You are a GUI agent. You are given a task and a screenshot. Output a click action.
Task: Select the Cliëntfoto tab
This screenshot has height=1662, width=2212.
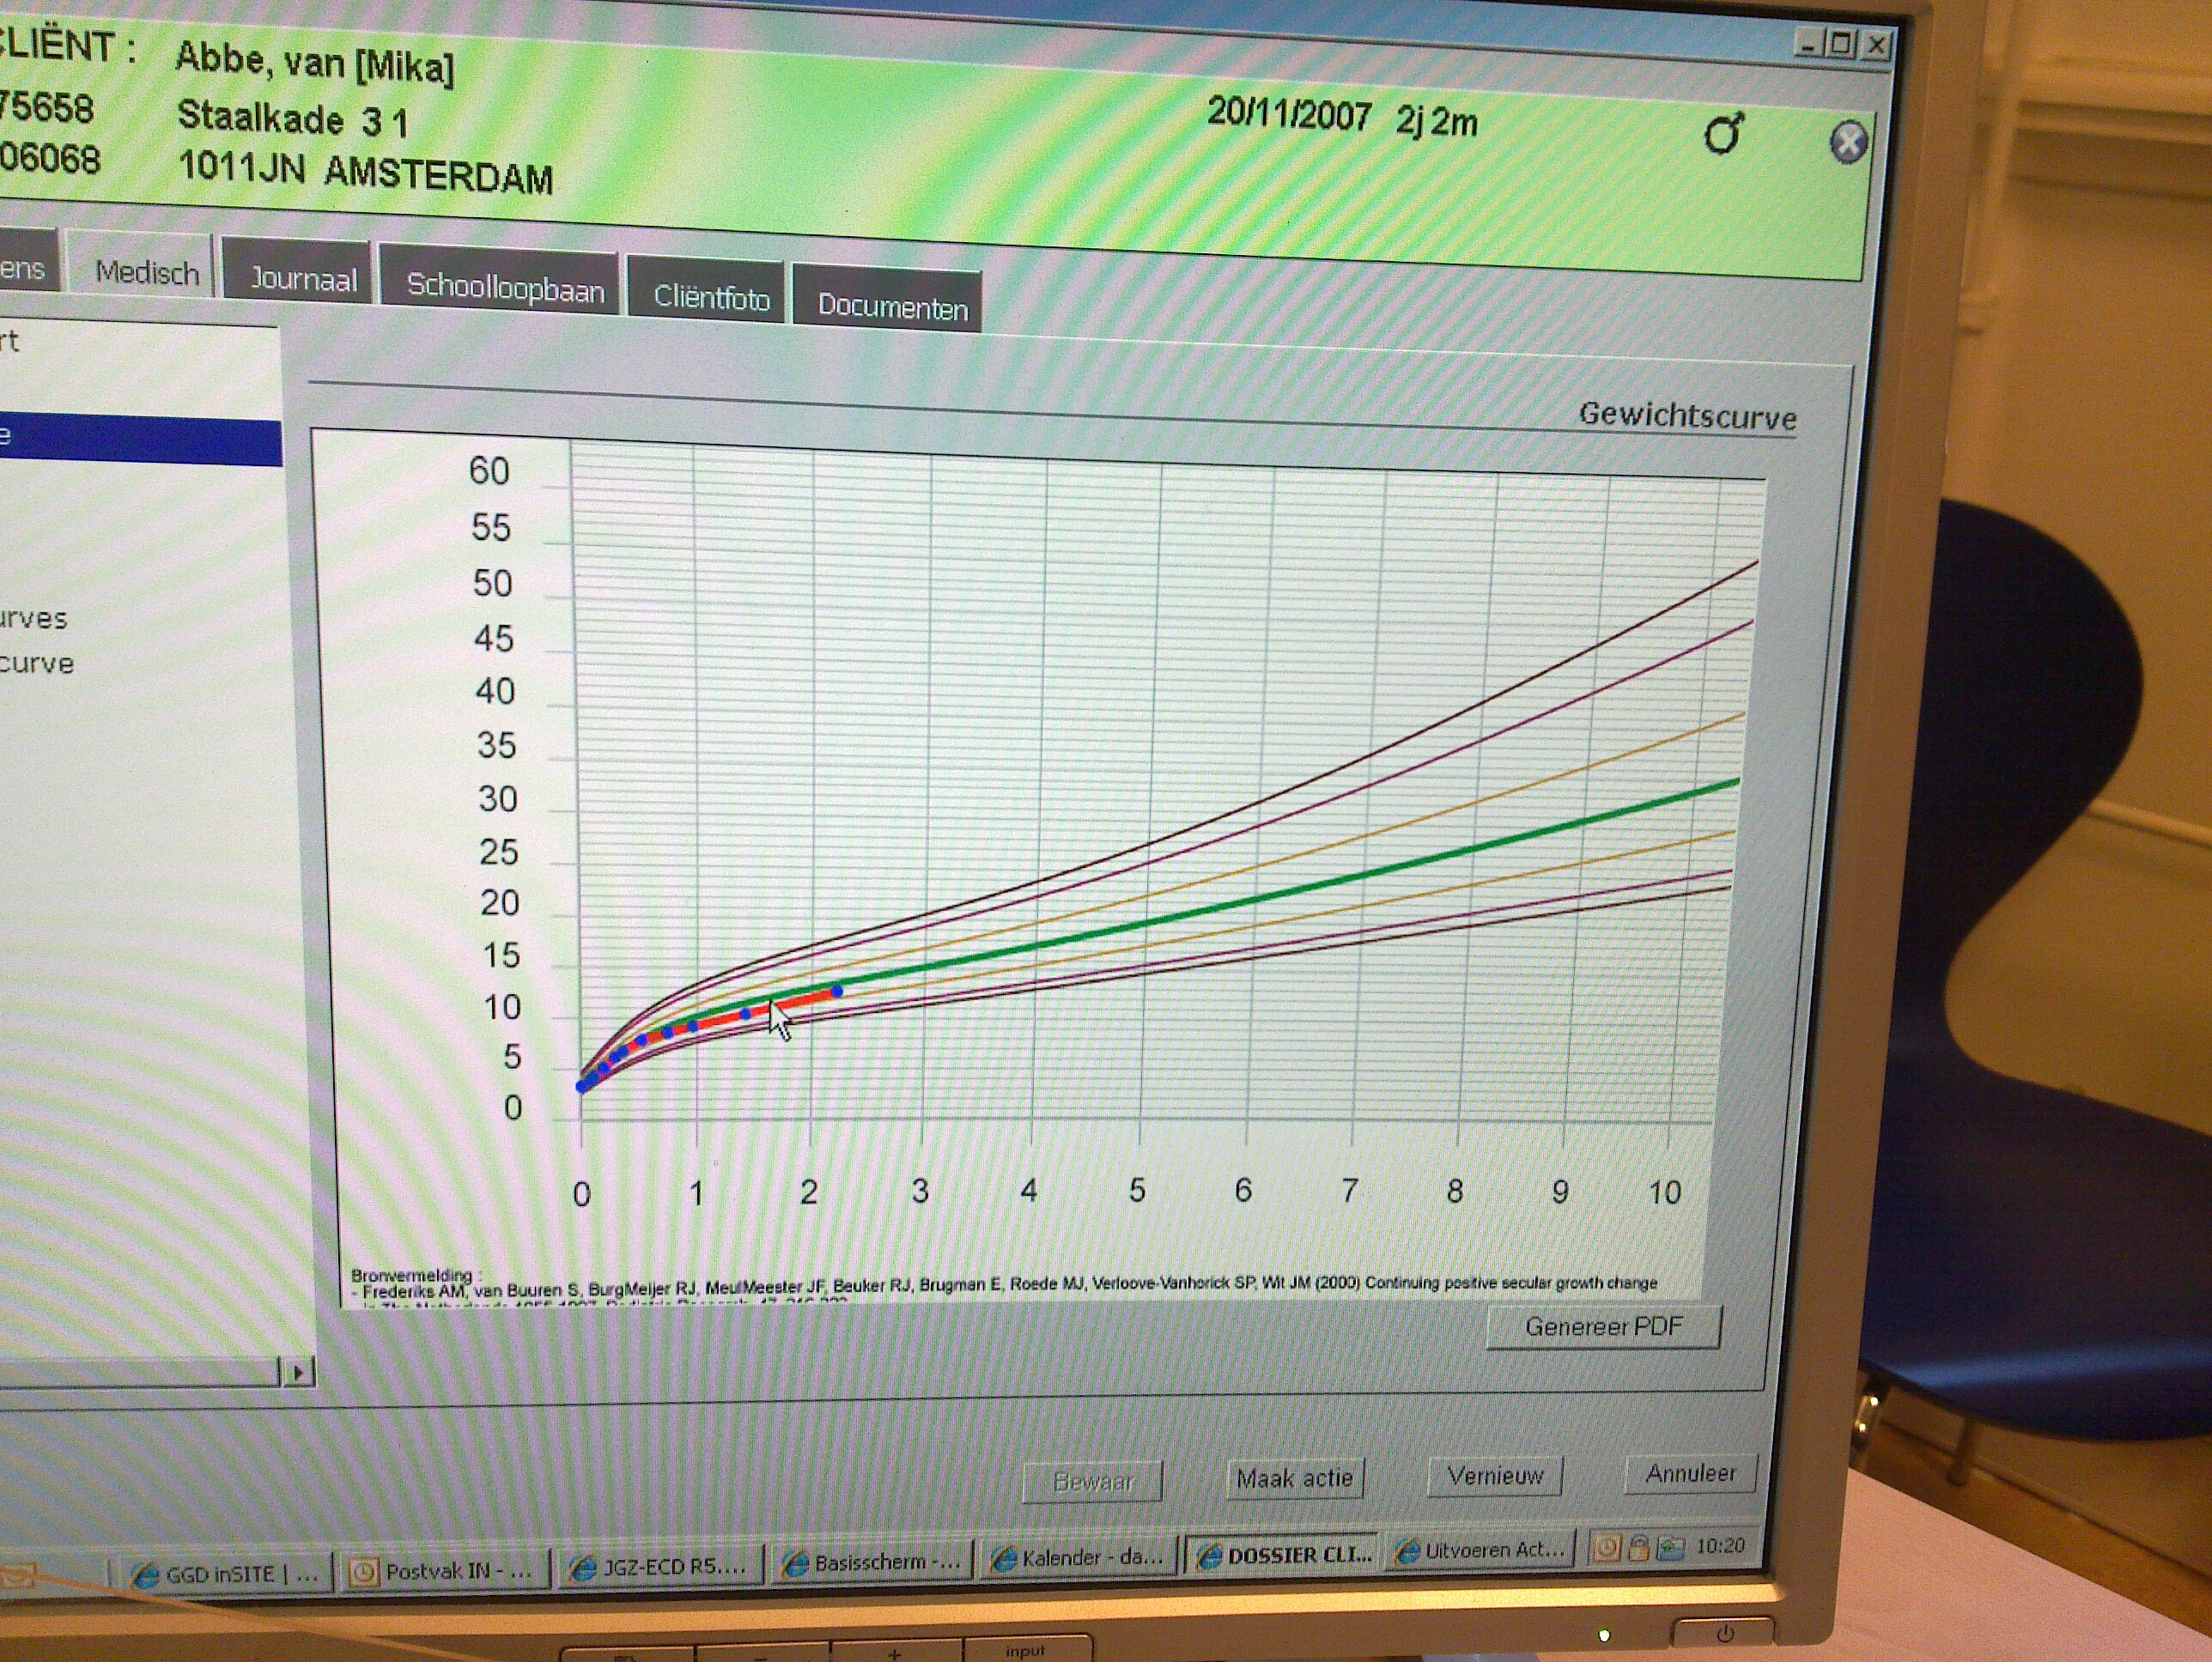tap(711, 298)
